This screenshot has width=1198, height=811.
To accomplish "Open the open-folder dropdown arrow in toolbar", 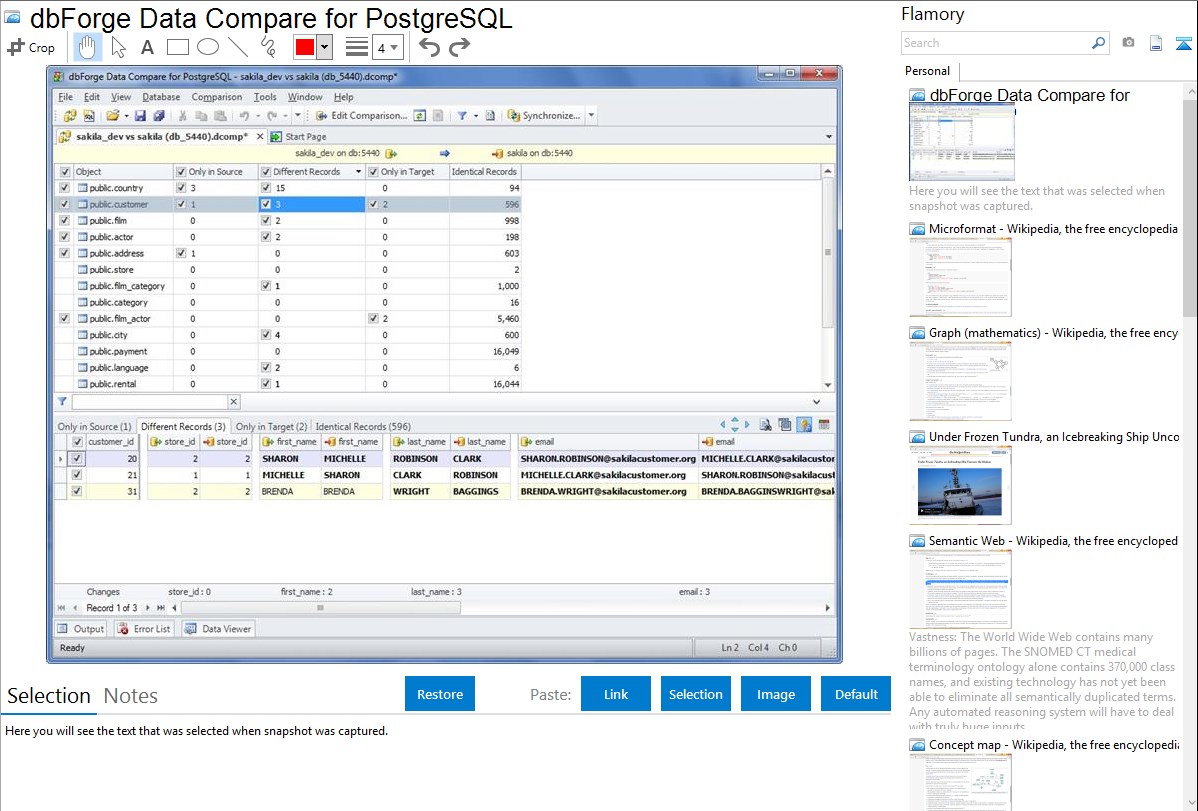I will pos(126,115).
